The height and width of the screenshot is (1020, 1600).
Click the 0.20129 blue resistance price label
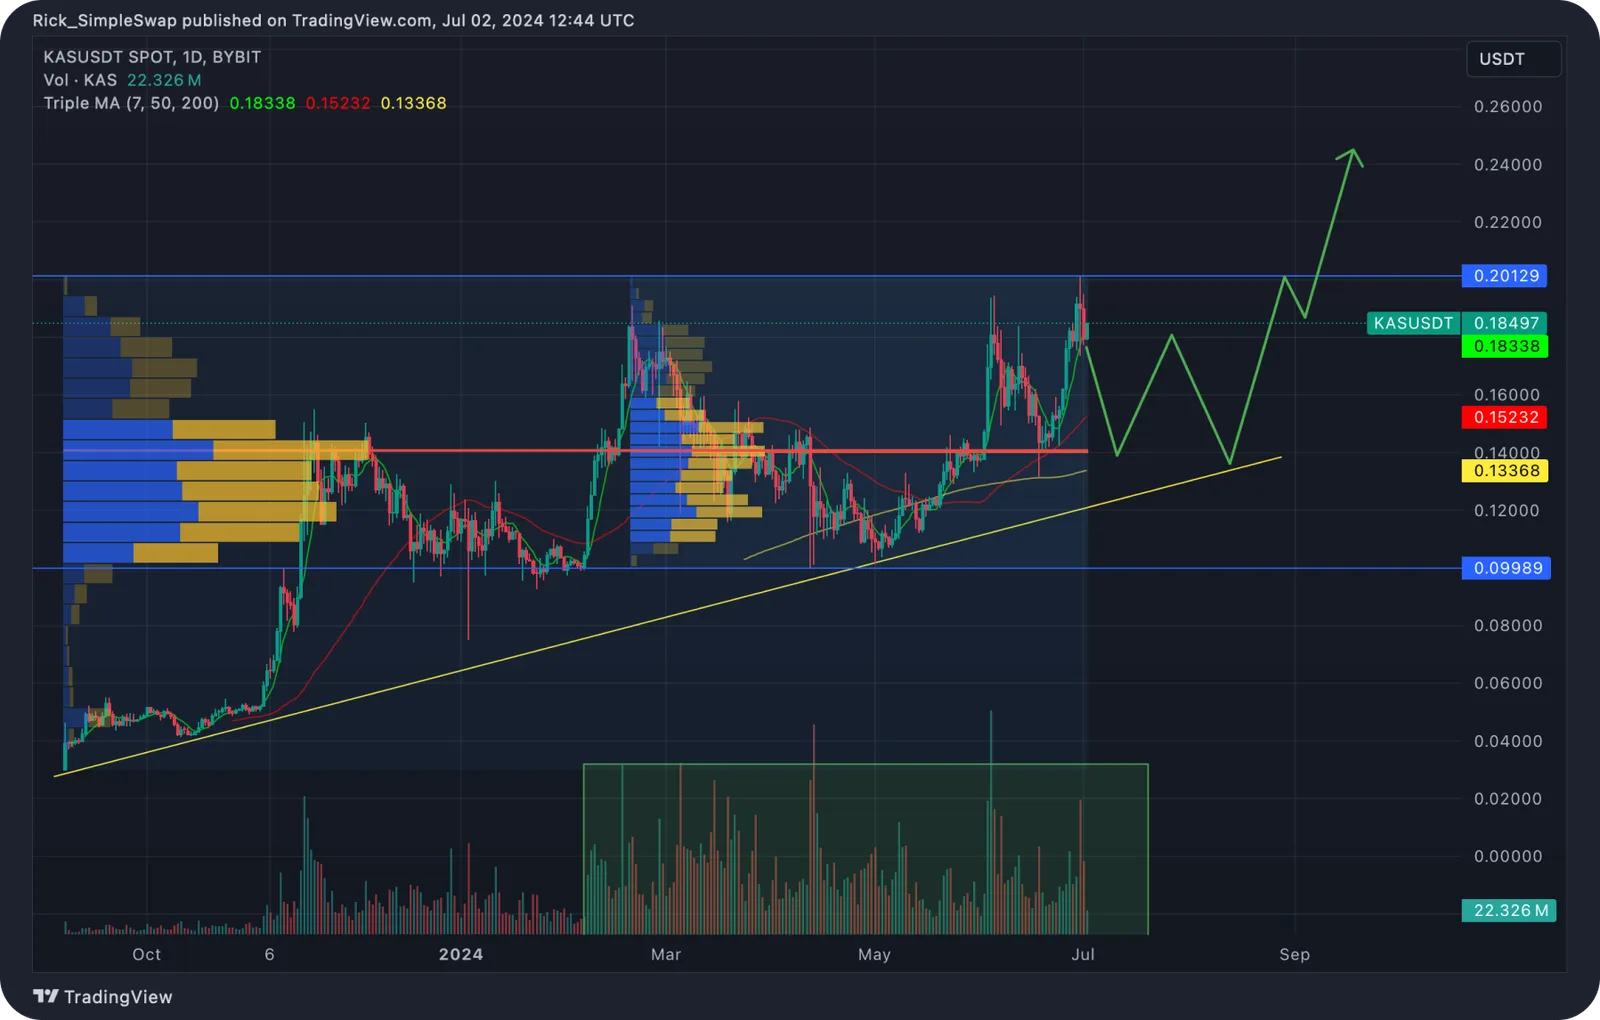tap(1505, 276)
